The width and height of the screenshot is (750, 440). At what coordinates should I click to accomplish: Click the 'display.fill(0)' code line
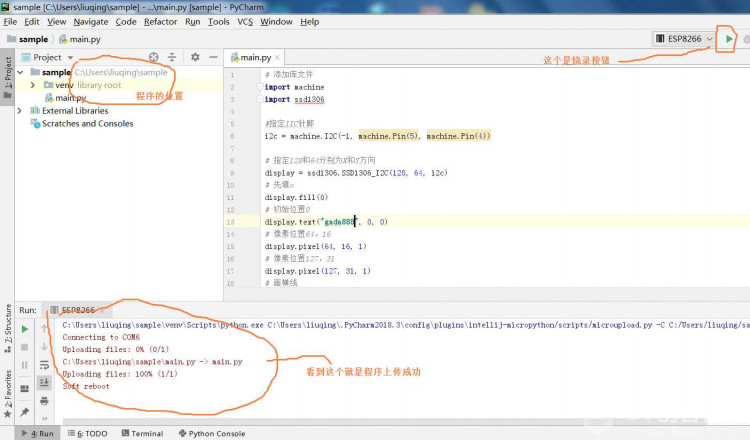[x=296, y=198]
